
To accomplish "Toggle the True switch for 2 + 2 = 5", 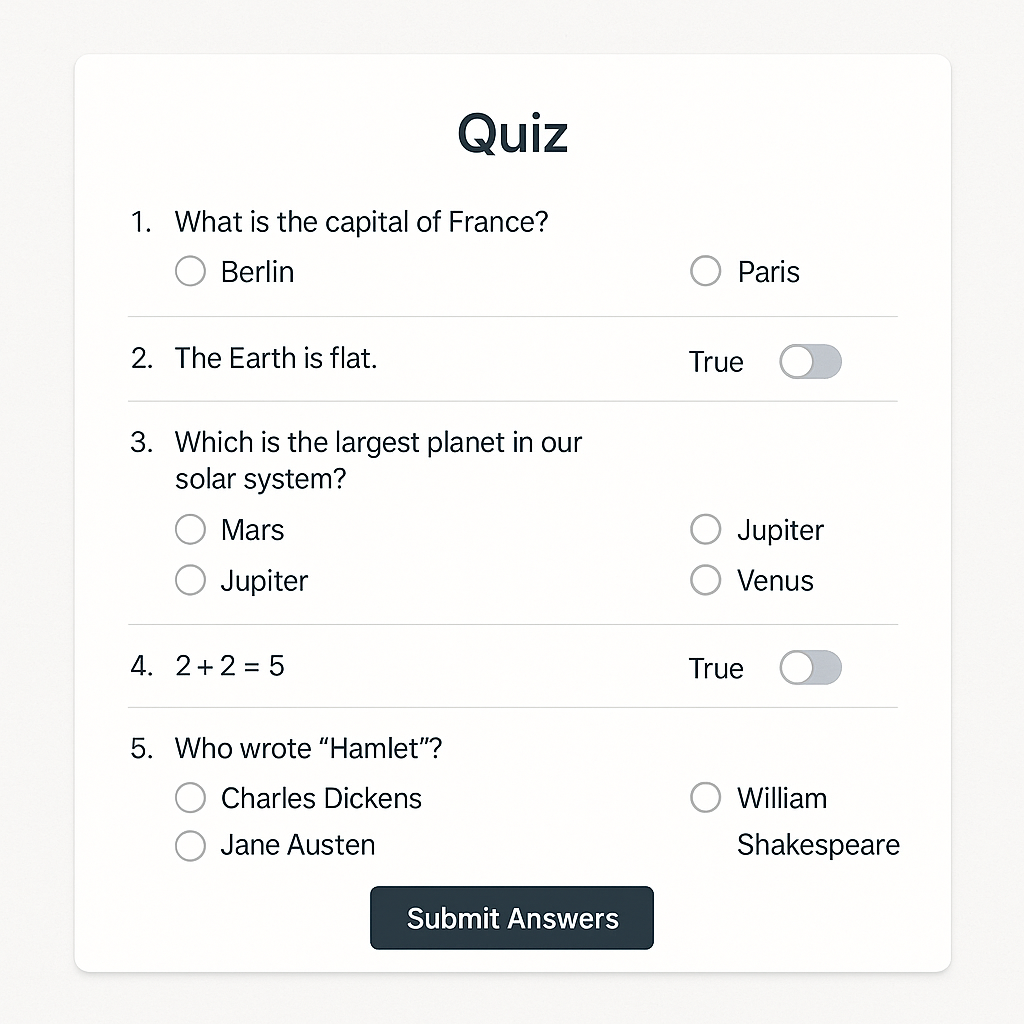I will tap(810, 667).
